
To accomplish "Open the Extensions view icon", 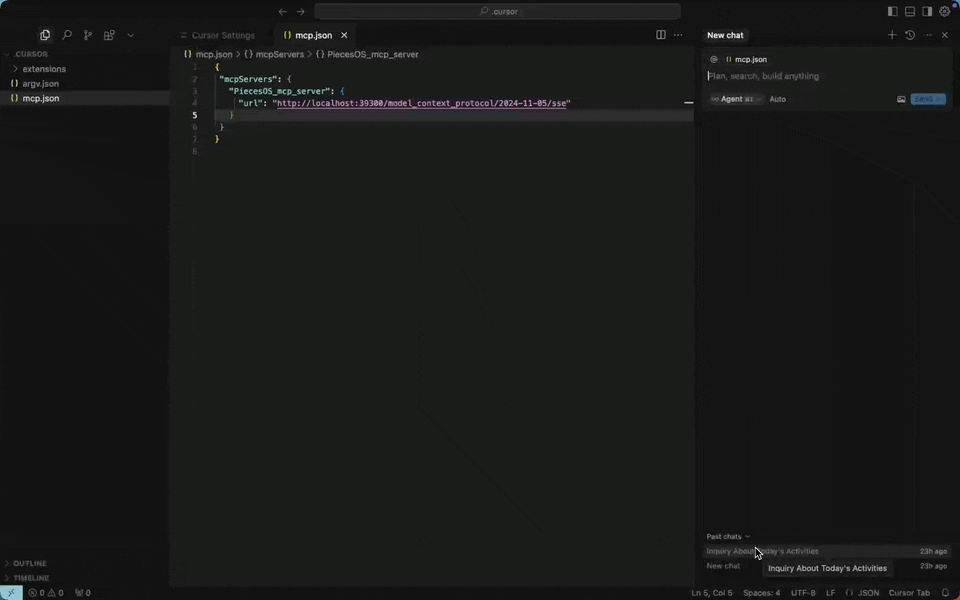I will 109,36.
